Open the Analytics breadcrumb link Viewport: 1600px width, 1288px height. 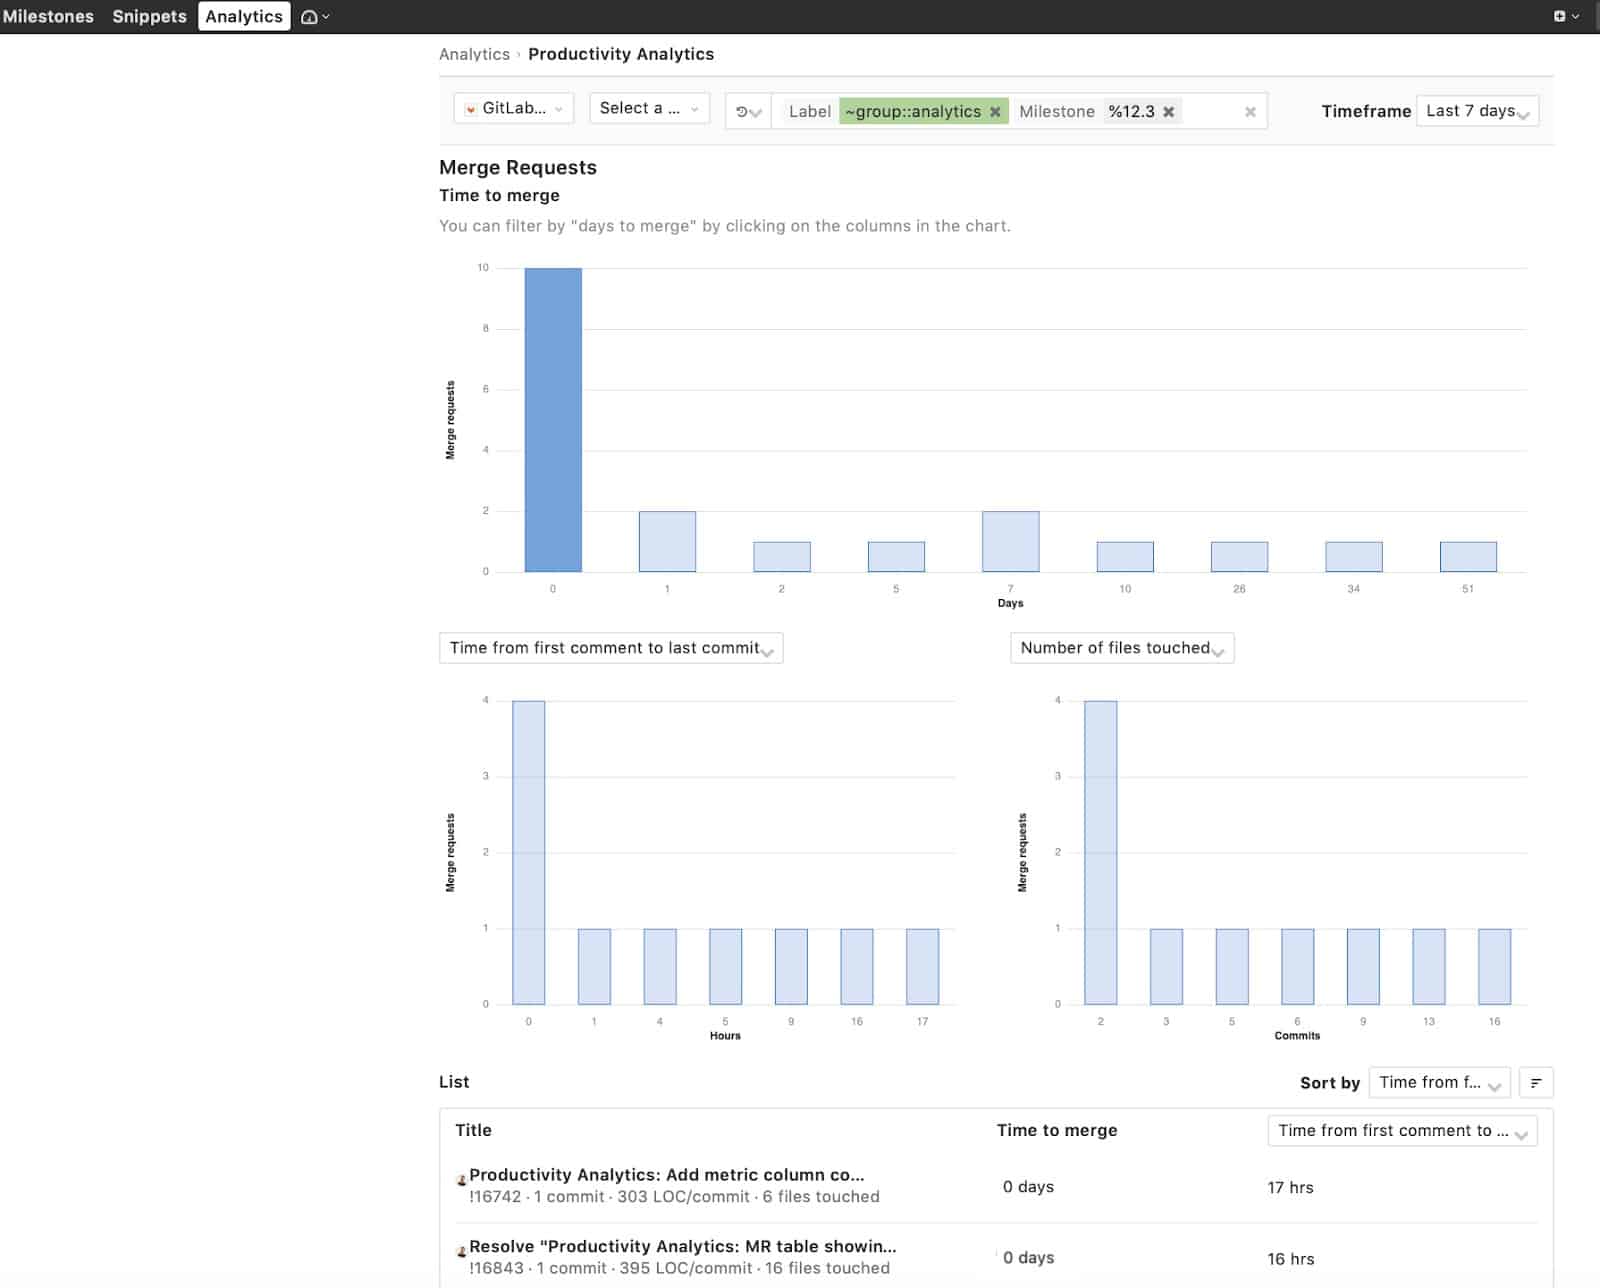point(474,54)
